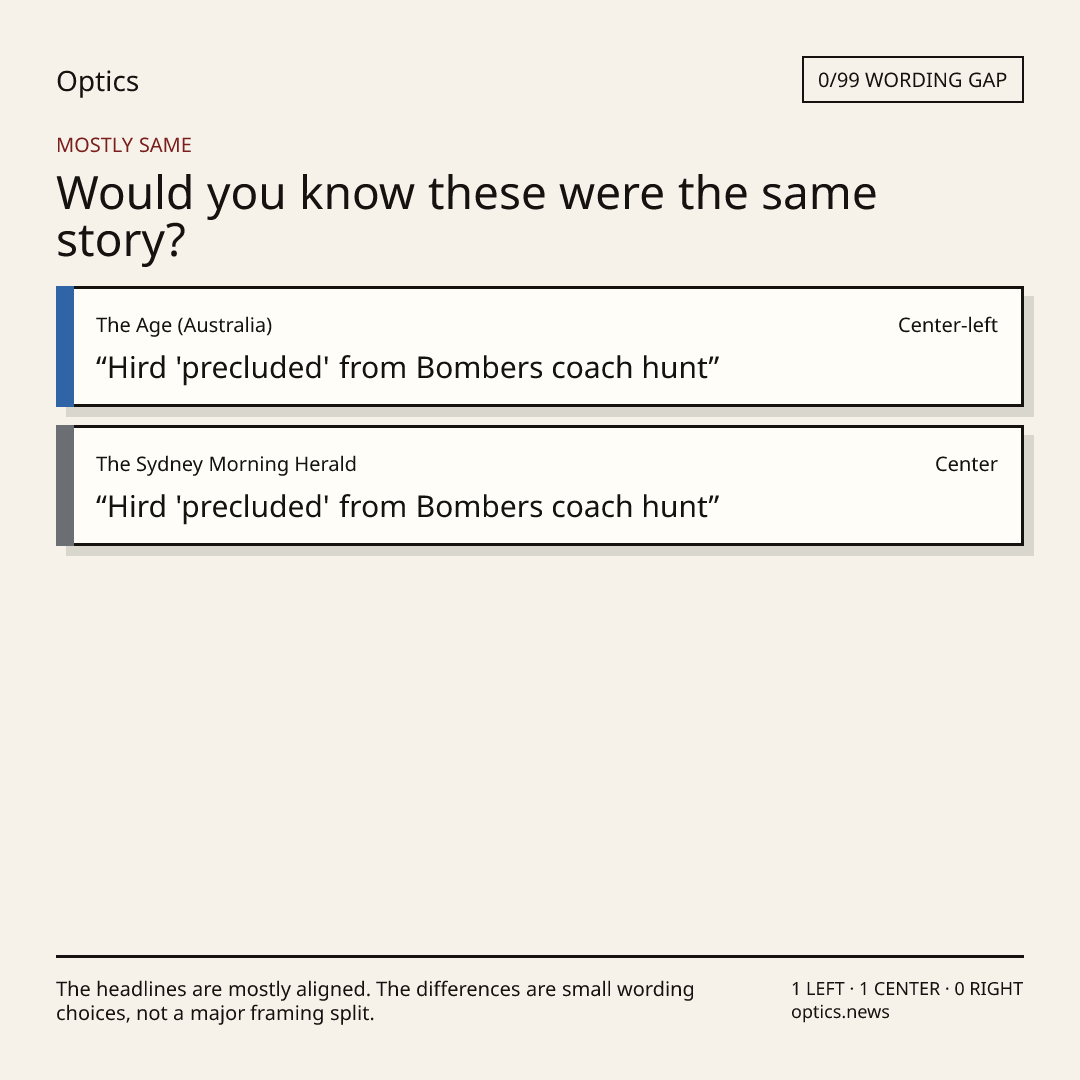Click the black divider line above footer
1080x1080 pixels.
click(540, 956)
